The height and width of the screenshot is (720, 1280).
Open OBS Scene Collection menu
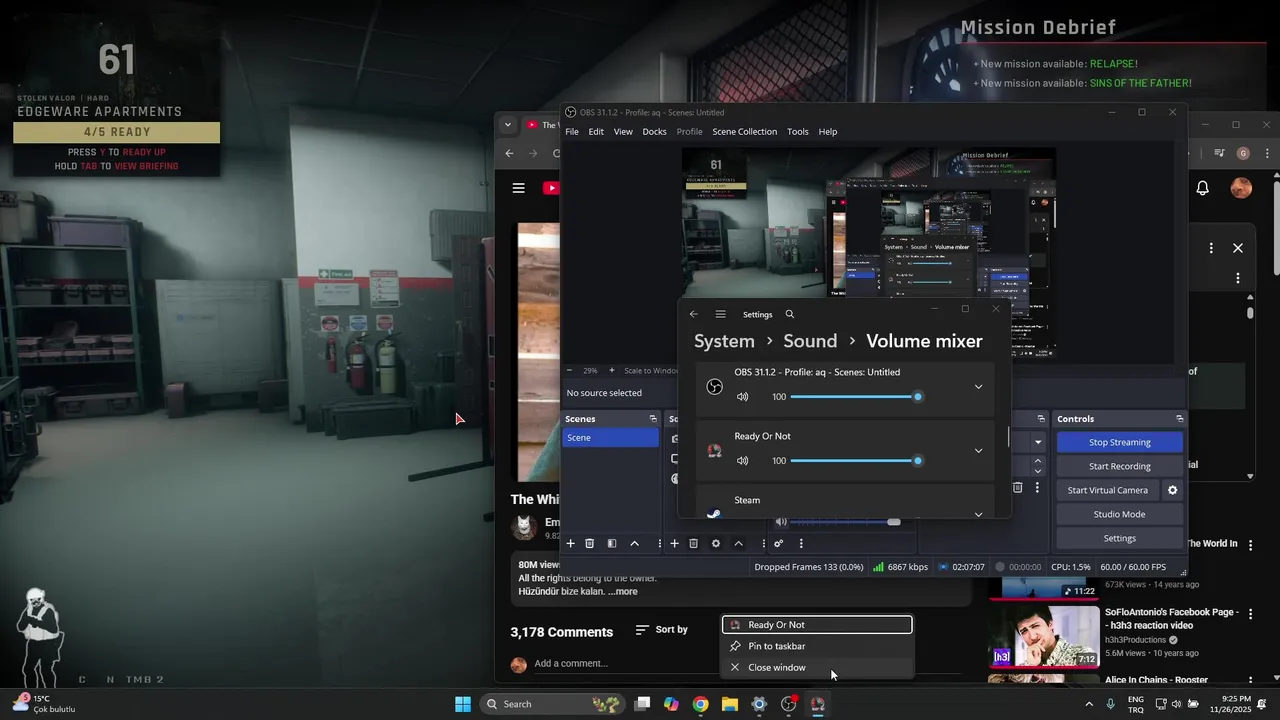coord(744,132)
